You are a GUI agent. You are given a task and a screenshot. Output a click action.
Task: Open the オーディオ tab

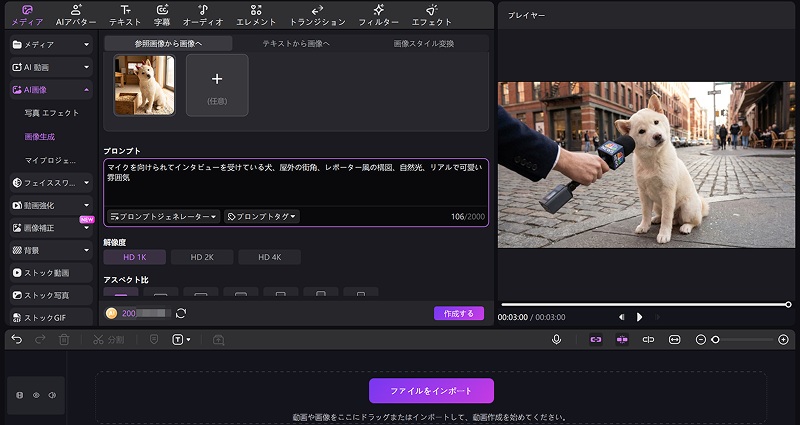(x=203, y=15)
